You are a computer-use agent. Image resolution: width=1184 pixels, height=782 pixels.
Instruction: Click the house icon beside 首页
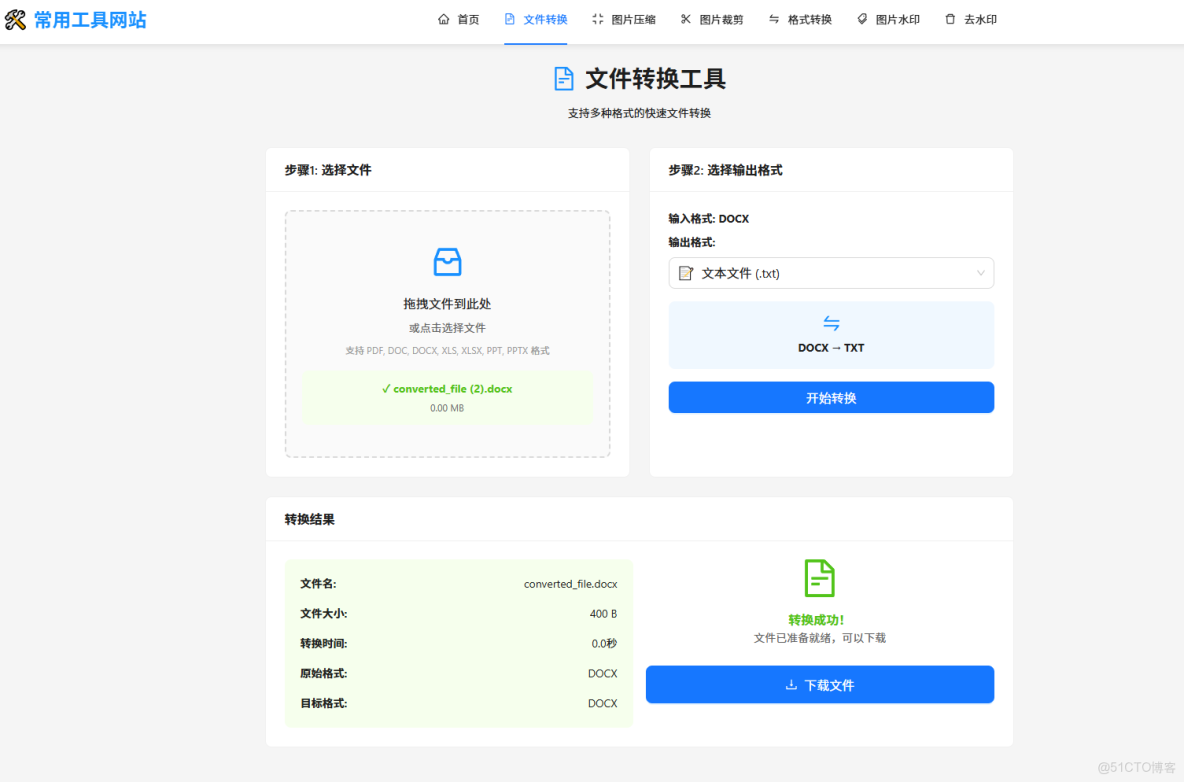point(443,18)
